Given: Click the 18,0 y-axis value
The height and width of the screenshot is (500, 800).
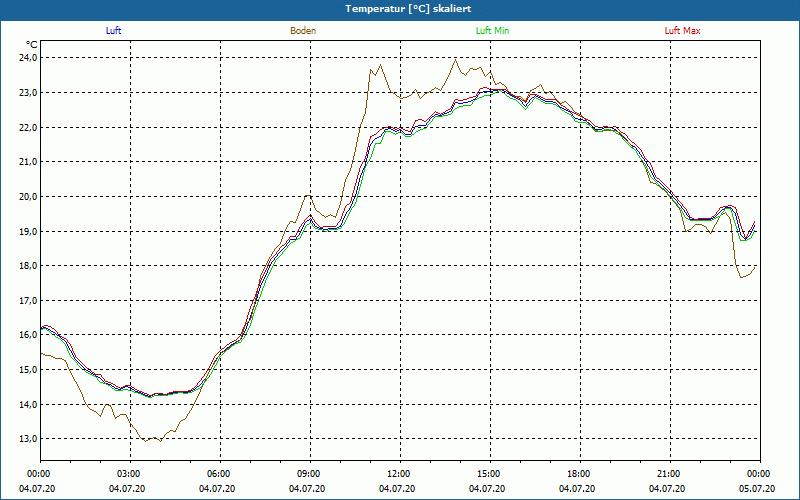Looking at the screenshot, I should pyautogui.click(x=28, y=266).
